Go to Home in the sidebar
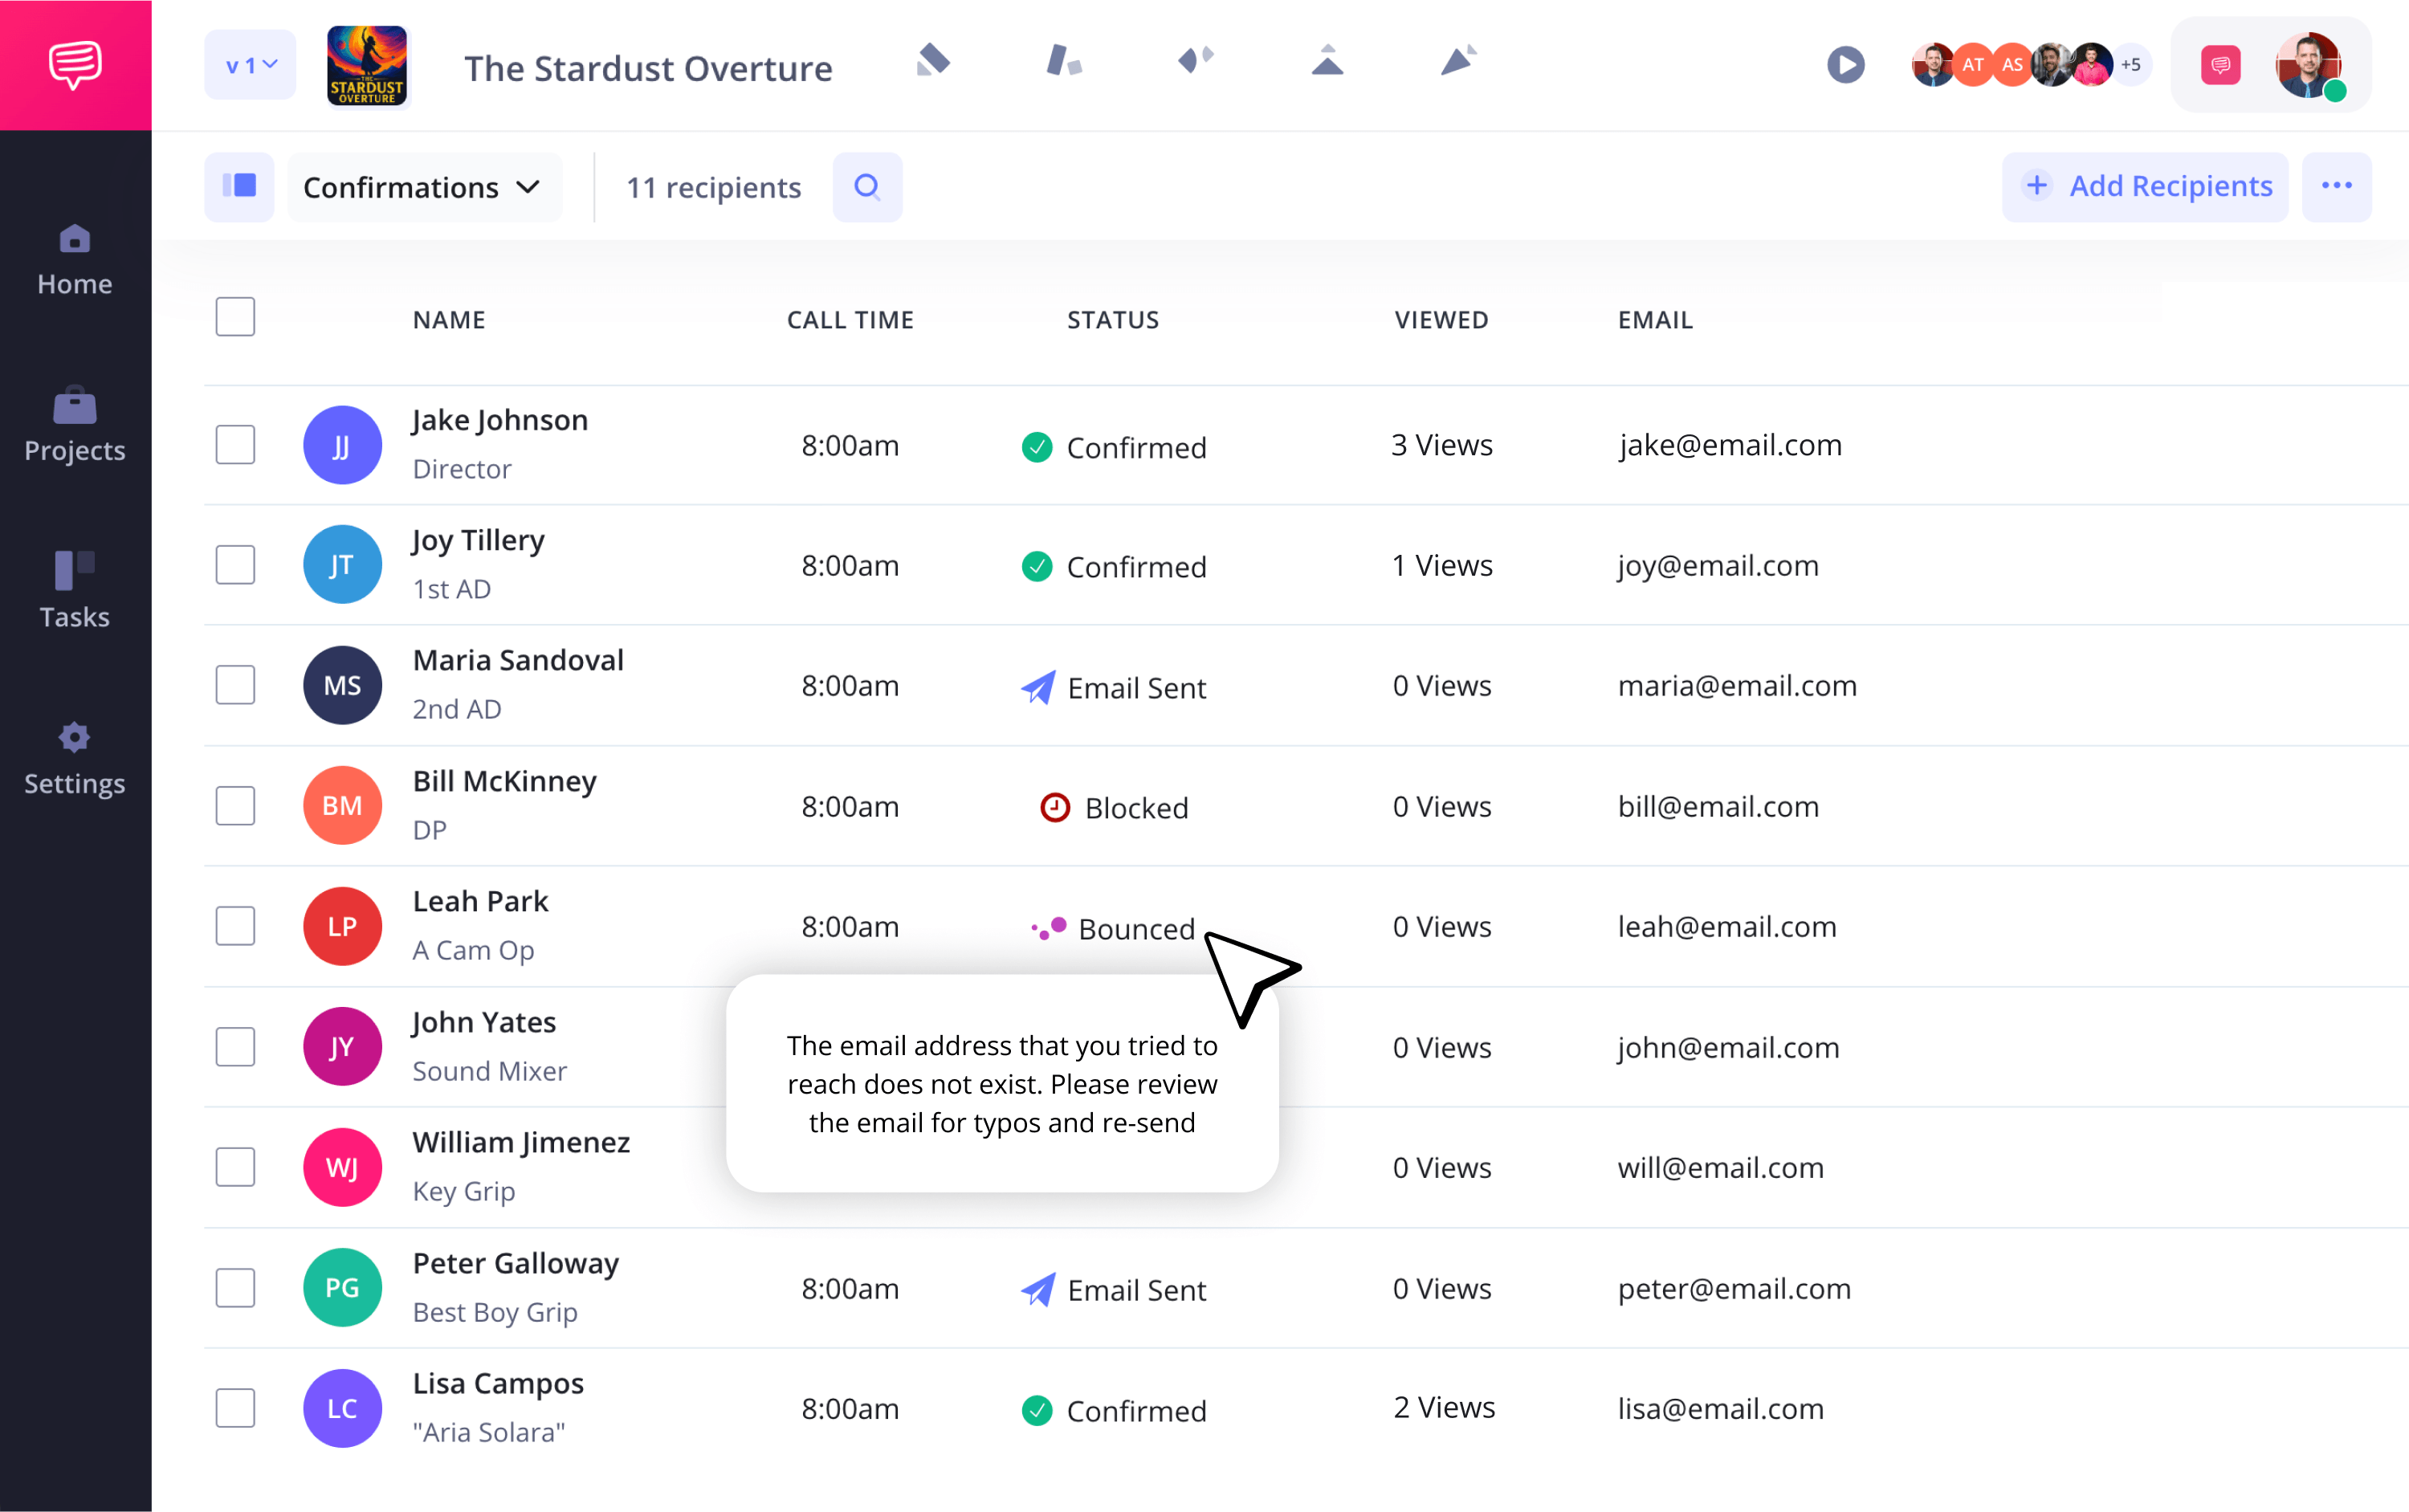This screenshot has width=2409, height=1512. (x=75, y=260)
